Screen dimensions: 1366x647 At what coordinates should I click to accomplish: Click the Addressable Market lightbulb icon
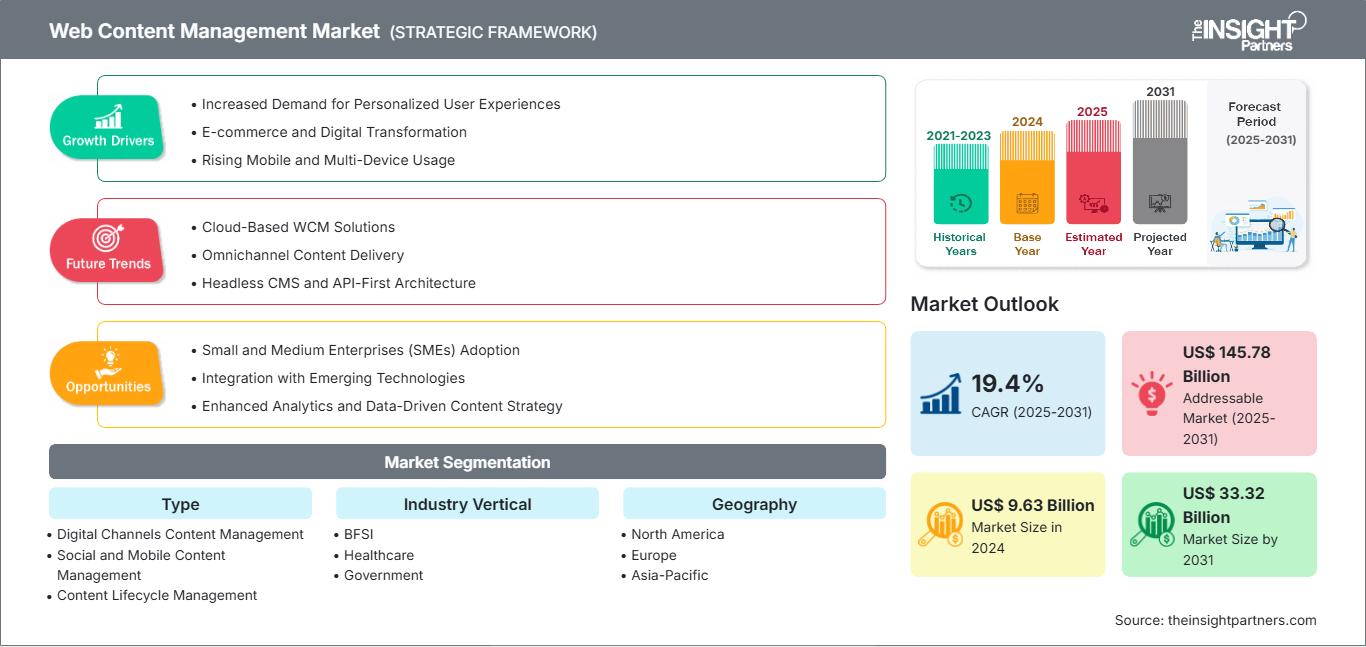pyautogui.click(x=1153, y=393)
